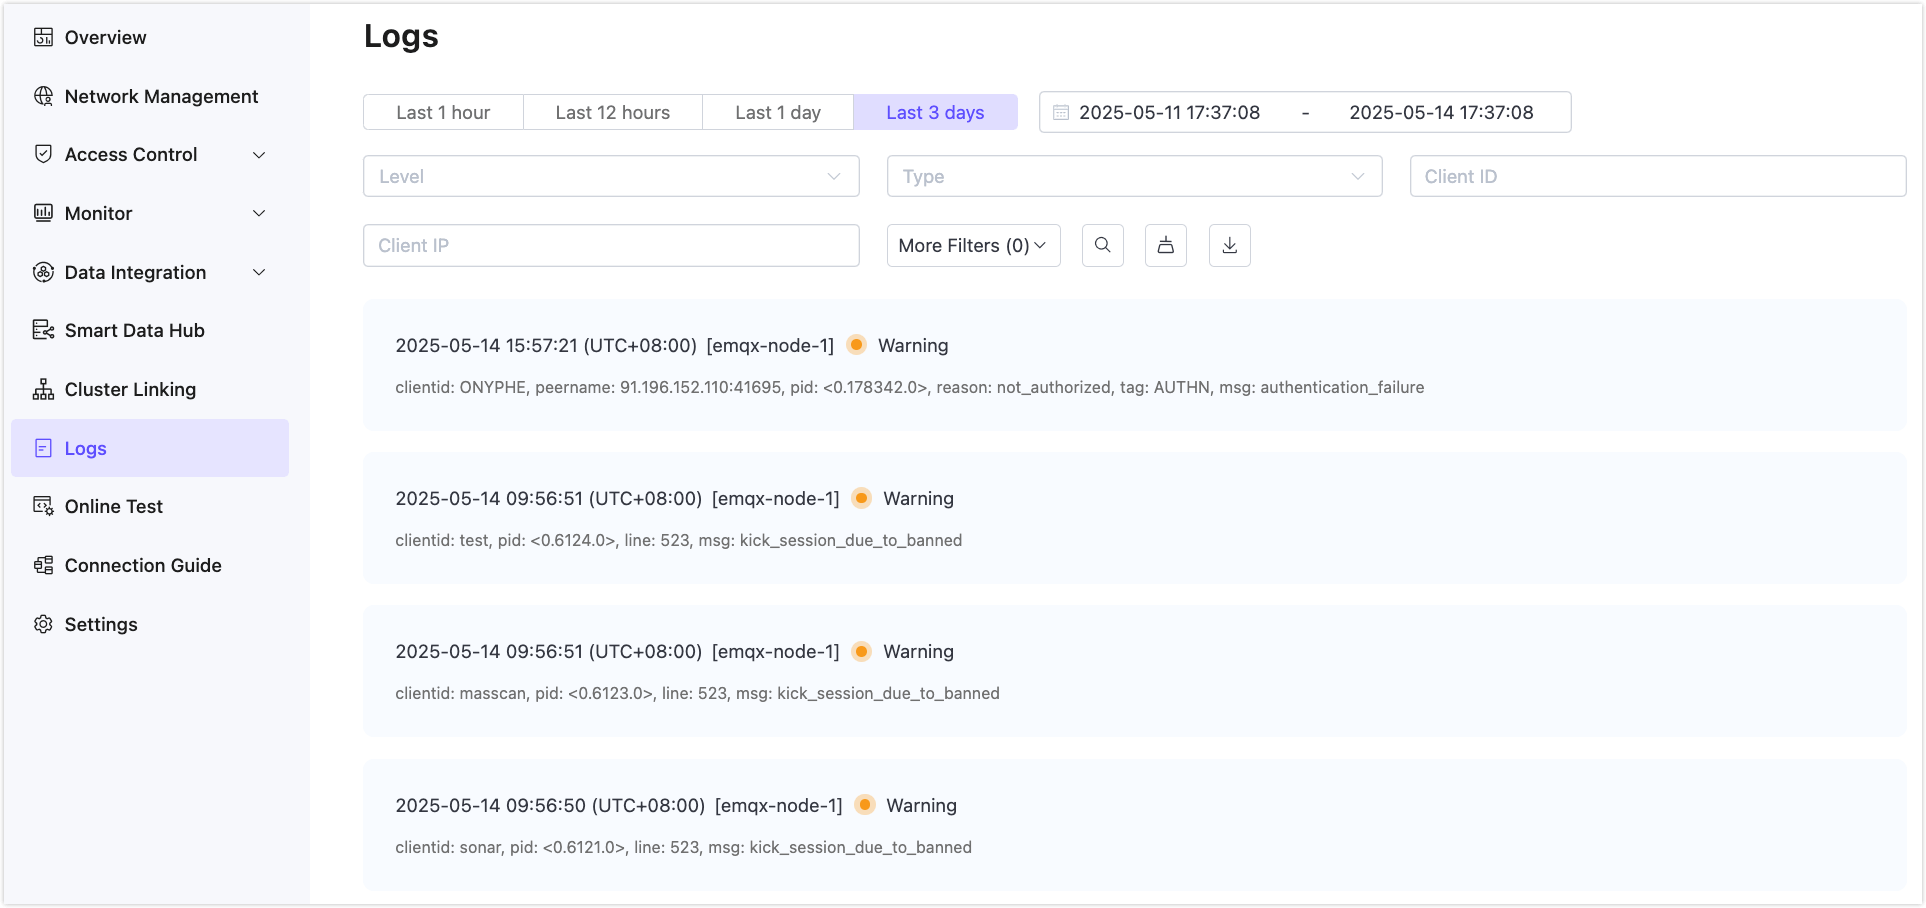The image size is (1926, 908).
Task: Click the clear logs broom icon
Action: (x=1165, y=245)
